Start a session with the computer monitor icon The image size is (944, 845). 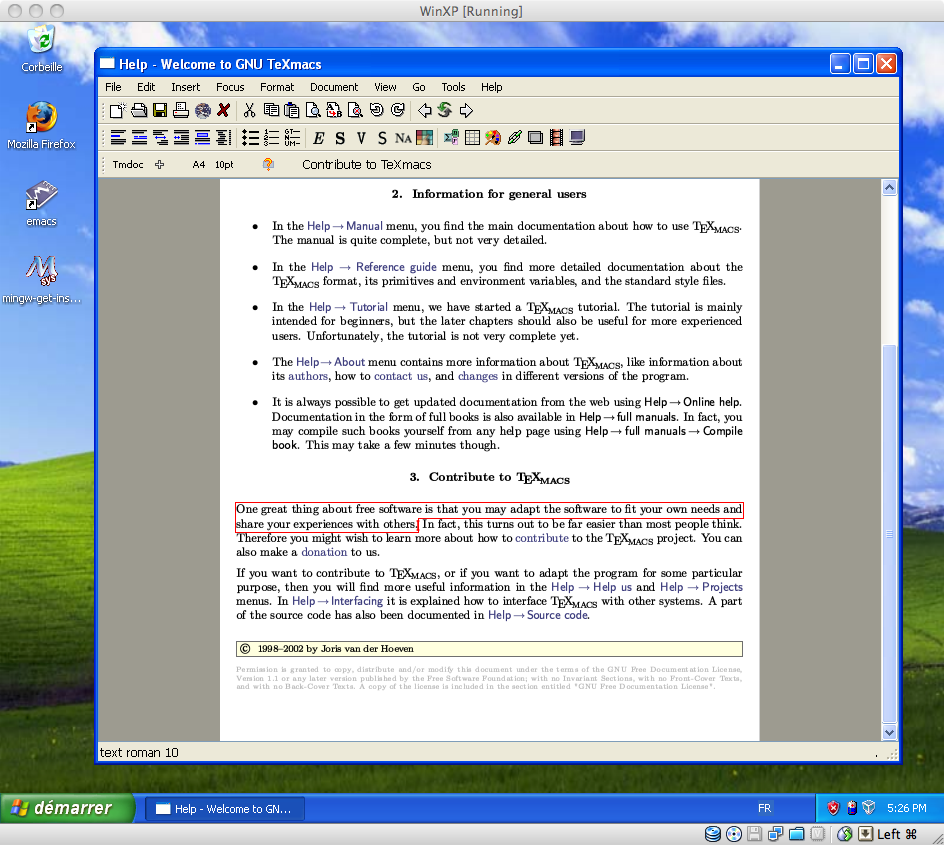(x=577, y=138)
